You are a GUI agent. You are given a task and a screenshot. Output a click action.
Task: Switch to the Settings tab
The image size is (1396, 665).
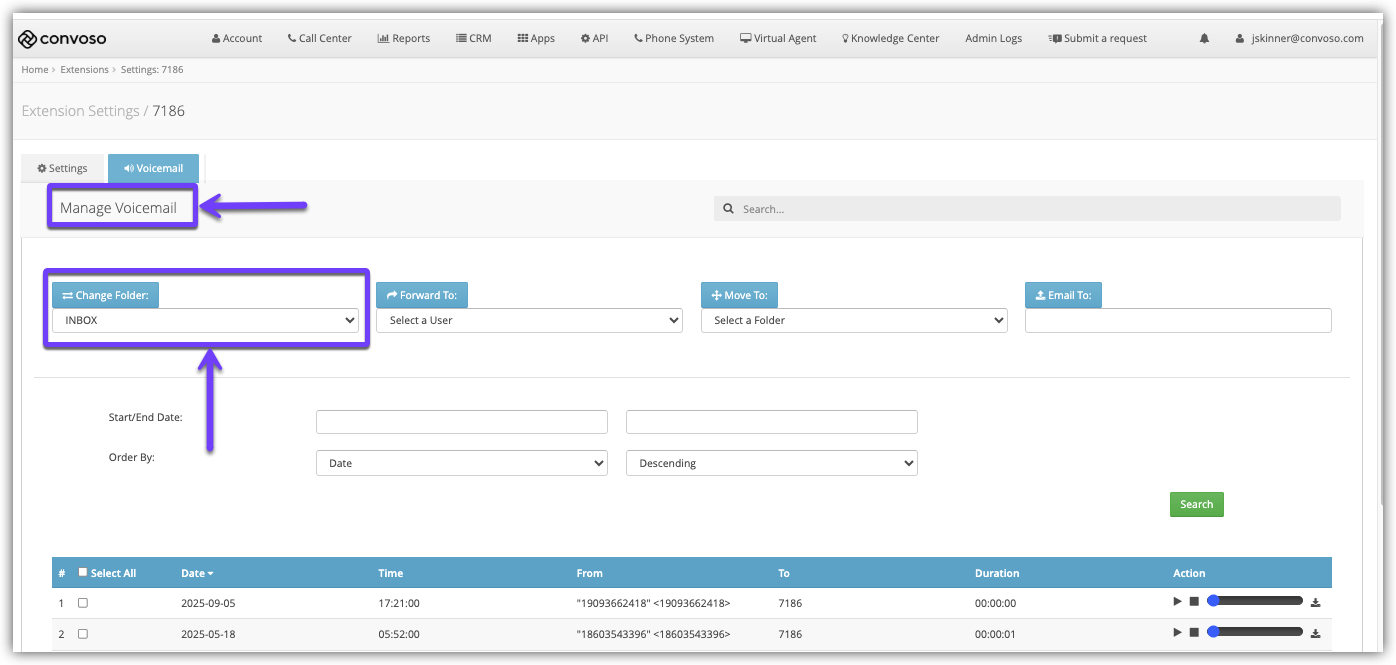(x=62, y=169)
